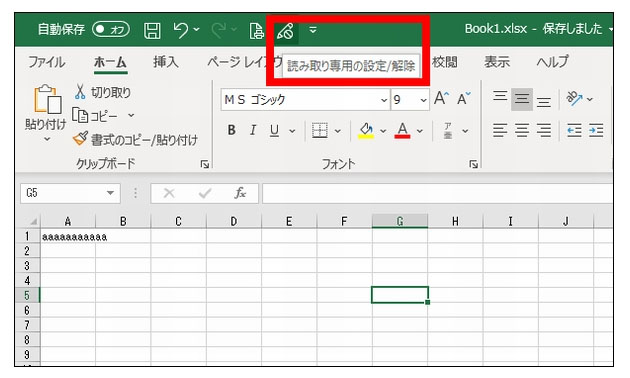Click the 貼り付け paste icon
This screenshot has height=378, width=630.
pos(48,99)
